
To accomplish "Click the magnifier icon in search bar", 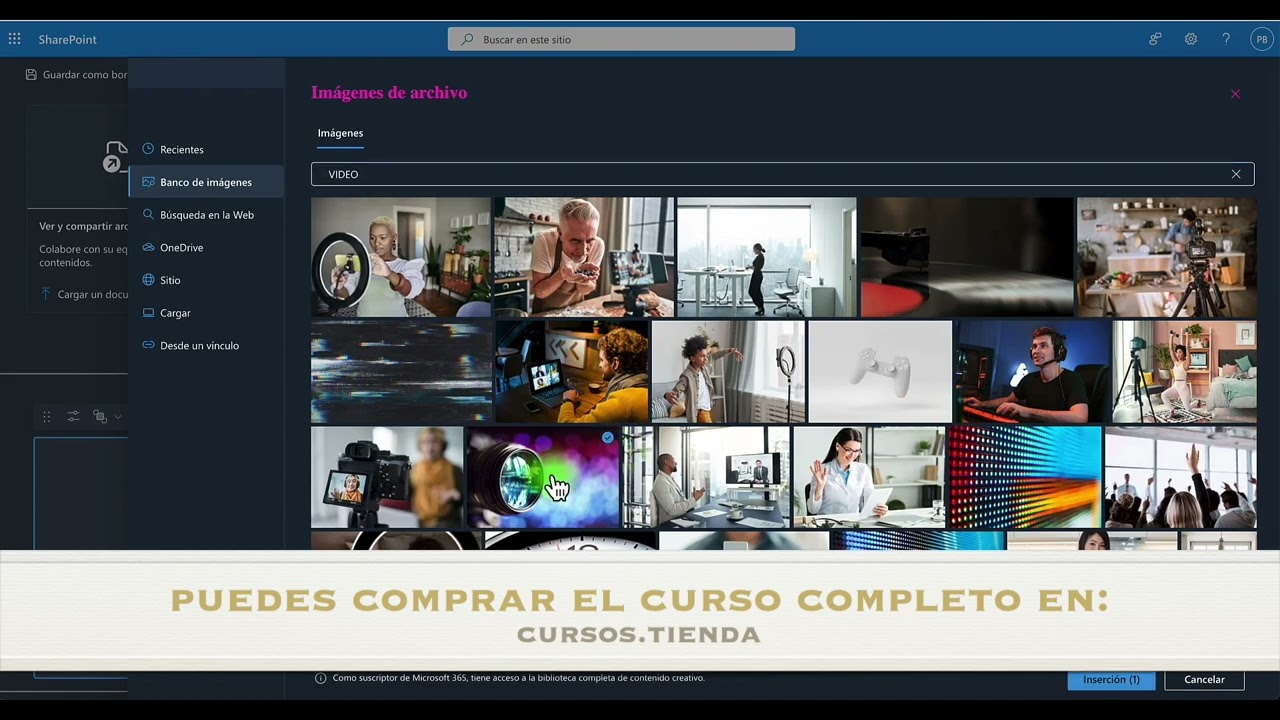I will 467,39.
